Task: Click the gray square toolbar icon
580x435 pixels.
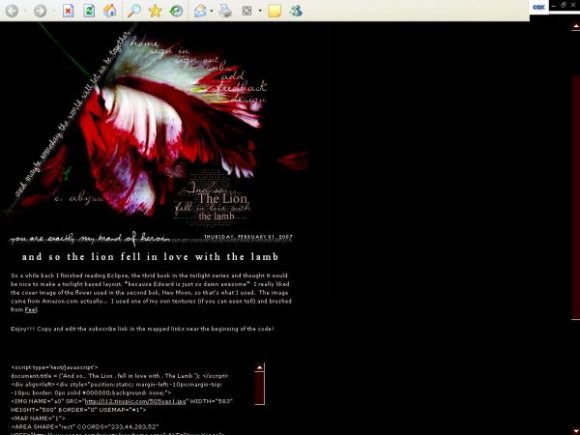Action: click(x=247, y=11)
